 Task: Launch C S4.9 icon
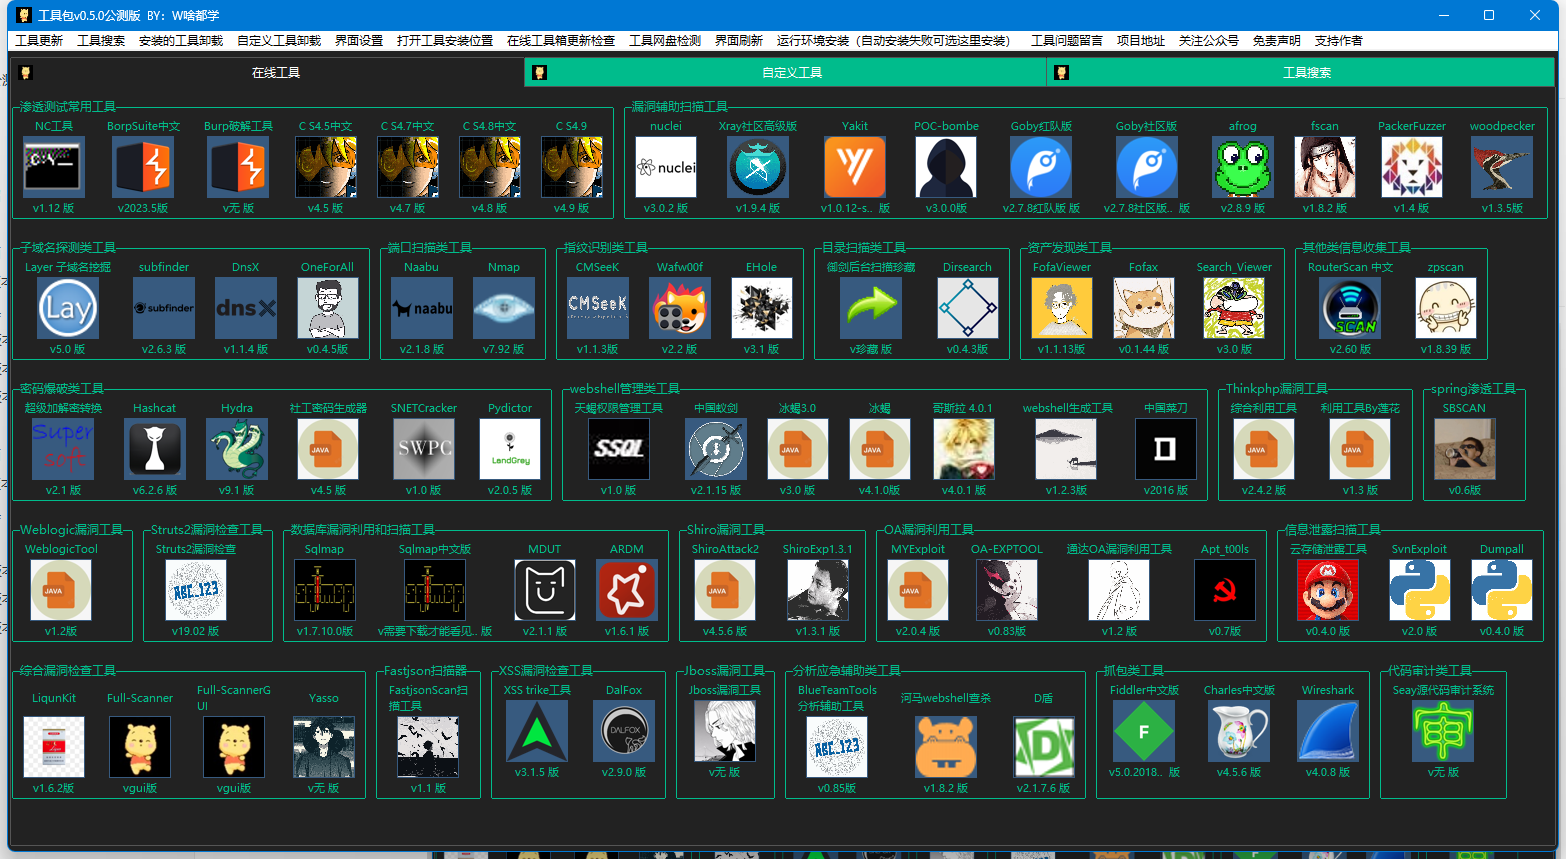572,167
